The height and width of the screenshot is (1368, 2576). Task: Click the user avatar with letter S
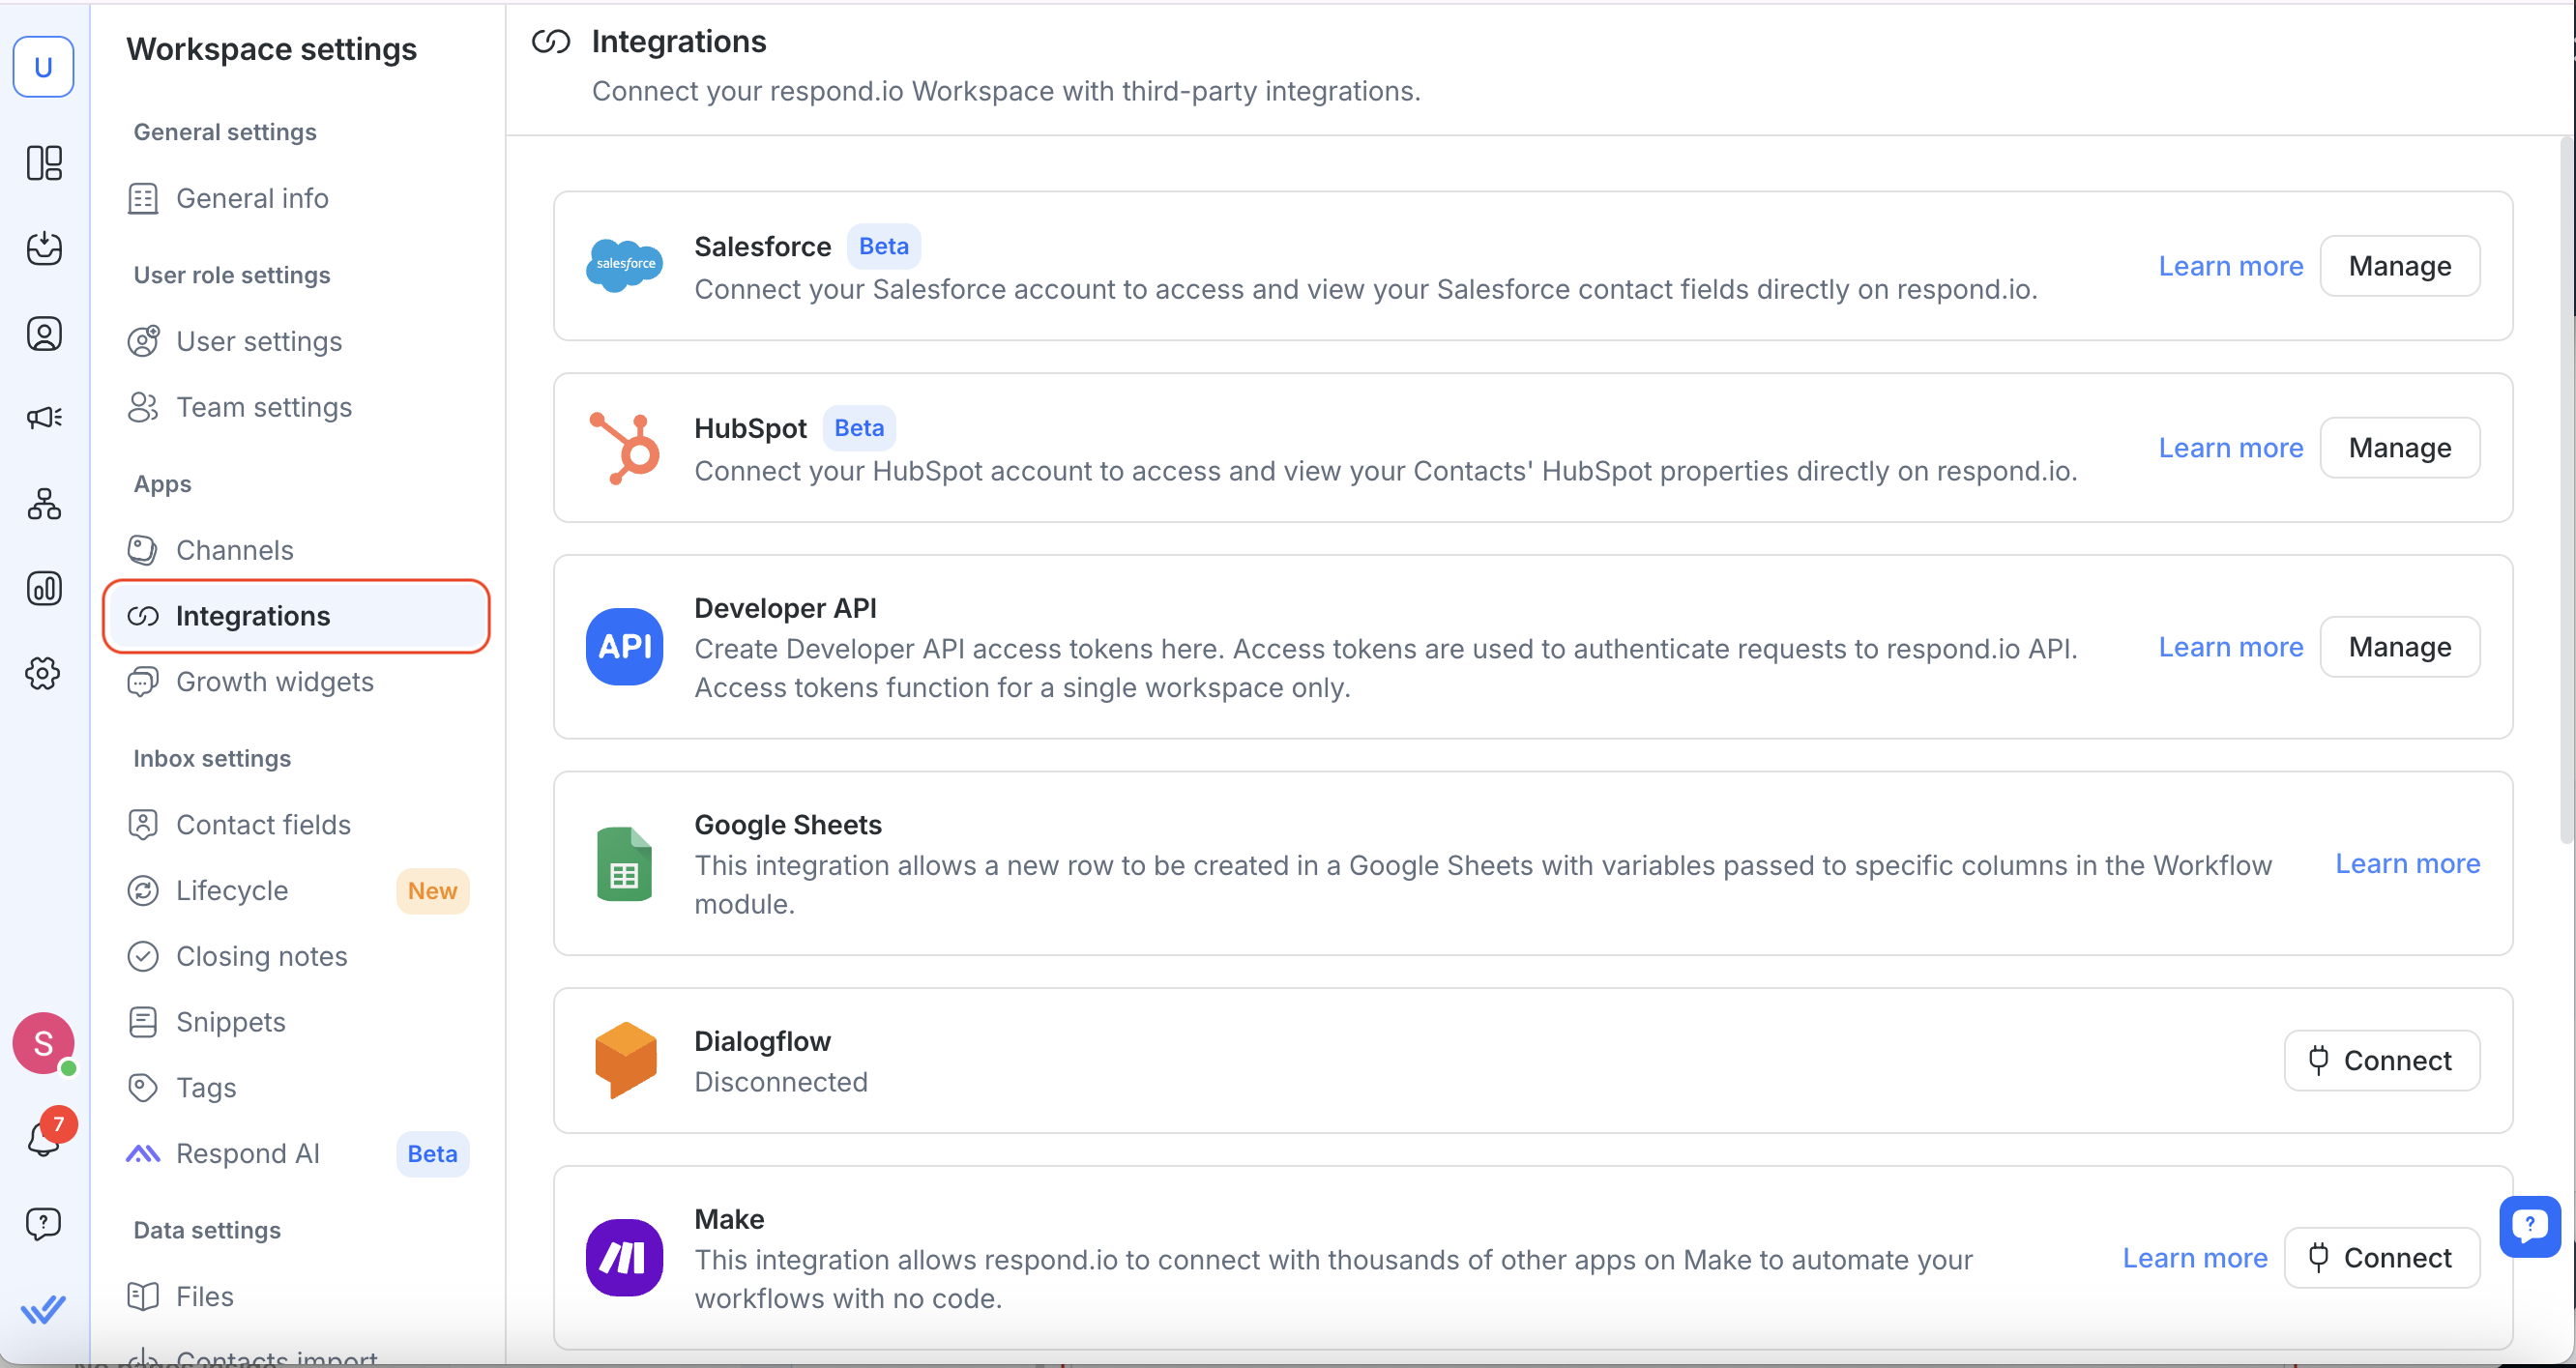[43, 1043]
